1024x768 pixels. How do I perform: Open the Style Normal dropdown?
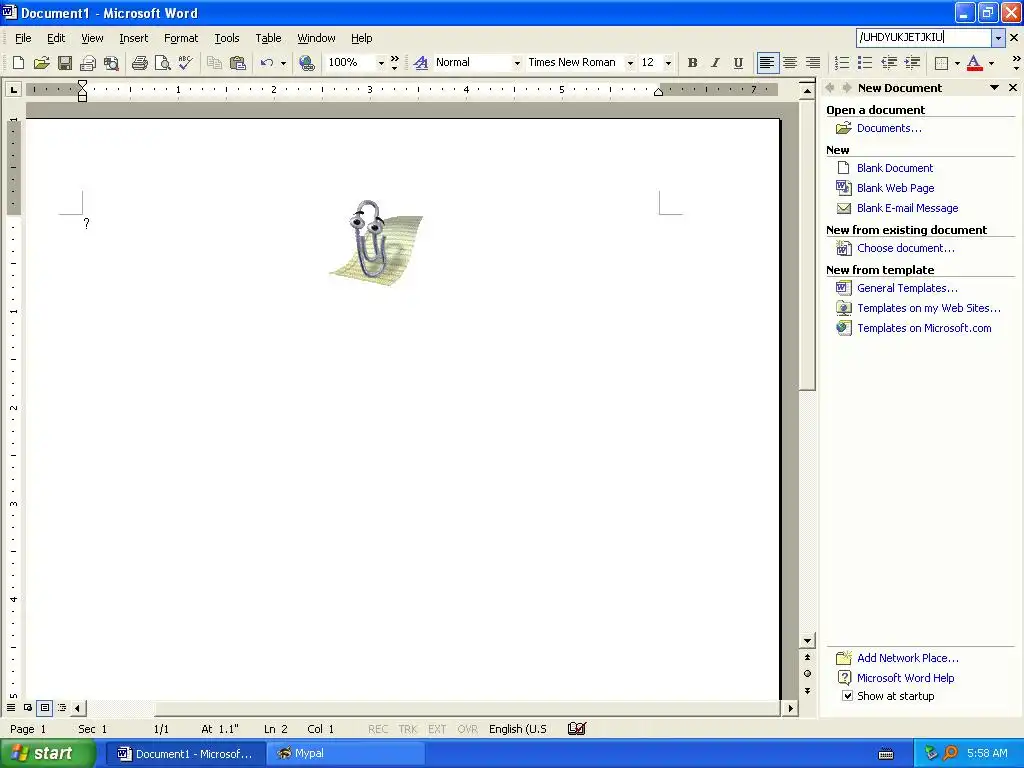click(517, 63)
